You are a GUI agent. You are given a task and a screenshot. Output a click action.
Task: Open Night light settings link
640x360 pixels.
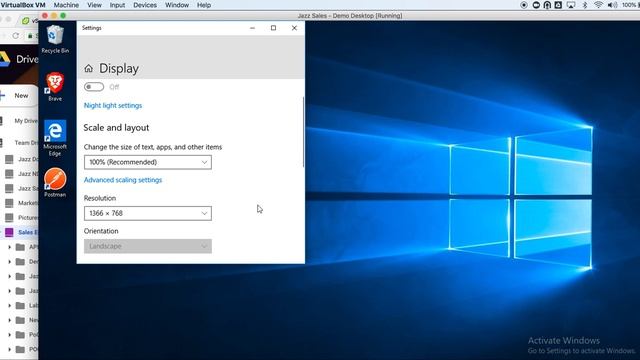click(x=113, y=105)
